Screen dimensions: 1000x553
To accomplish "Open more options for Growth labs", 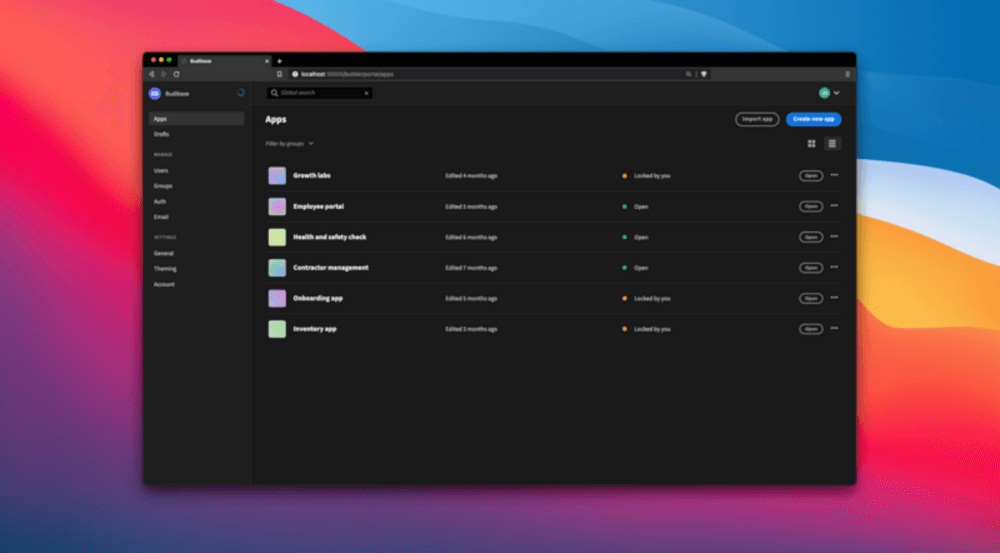I will pos(834,175).
